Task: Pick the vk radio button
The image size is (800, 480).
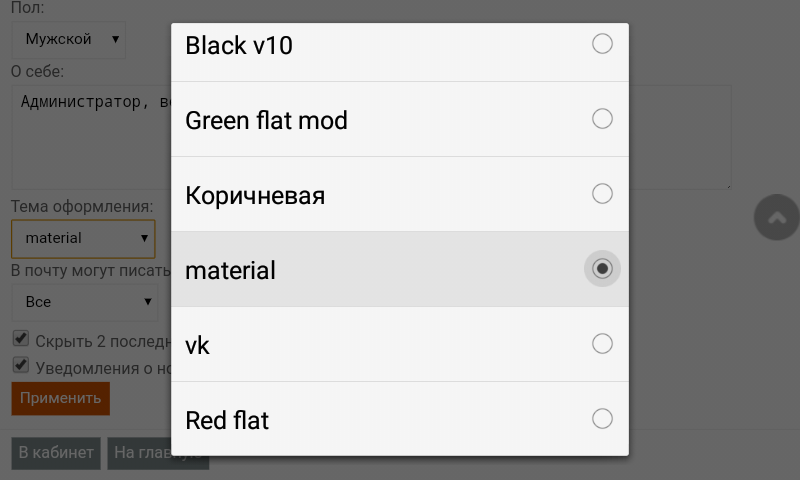Action: (x=602, y=344)
